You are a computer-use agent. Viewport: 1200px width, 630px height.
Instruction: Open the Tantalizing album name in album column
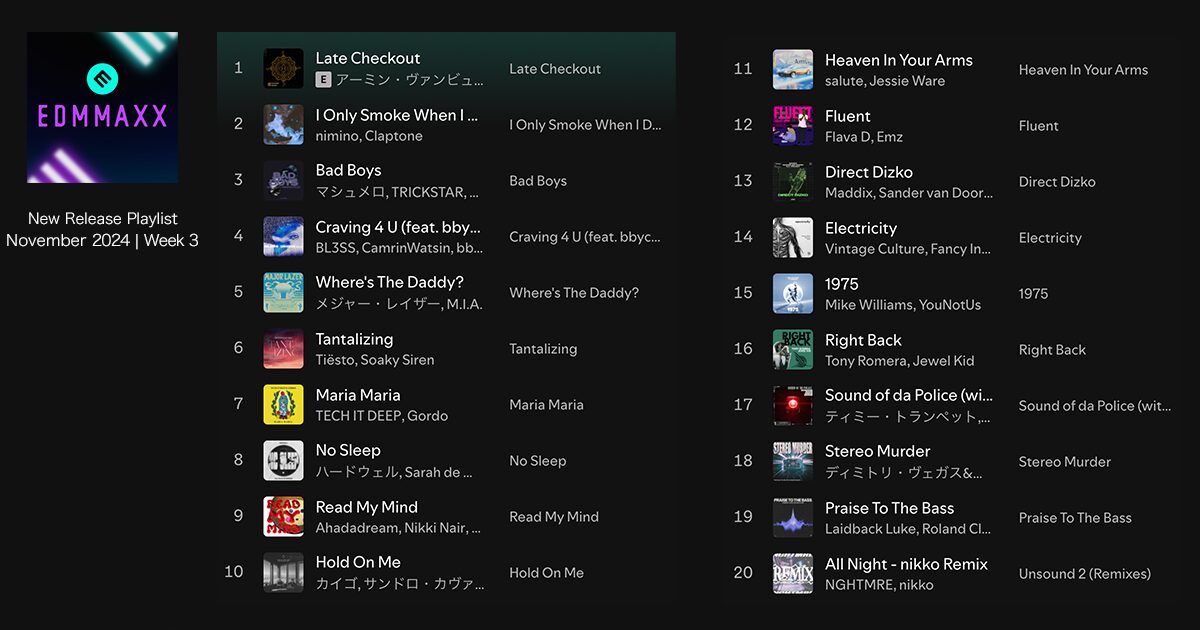point(543,349)
